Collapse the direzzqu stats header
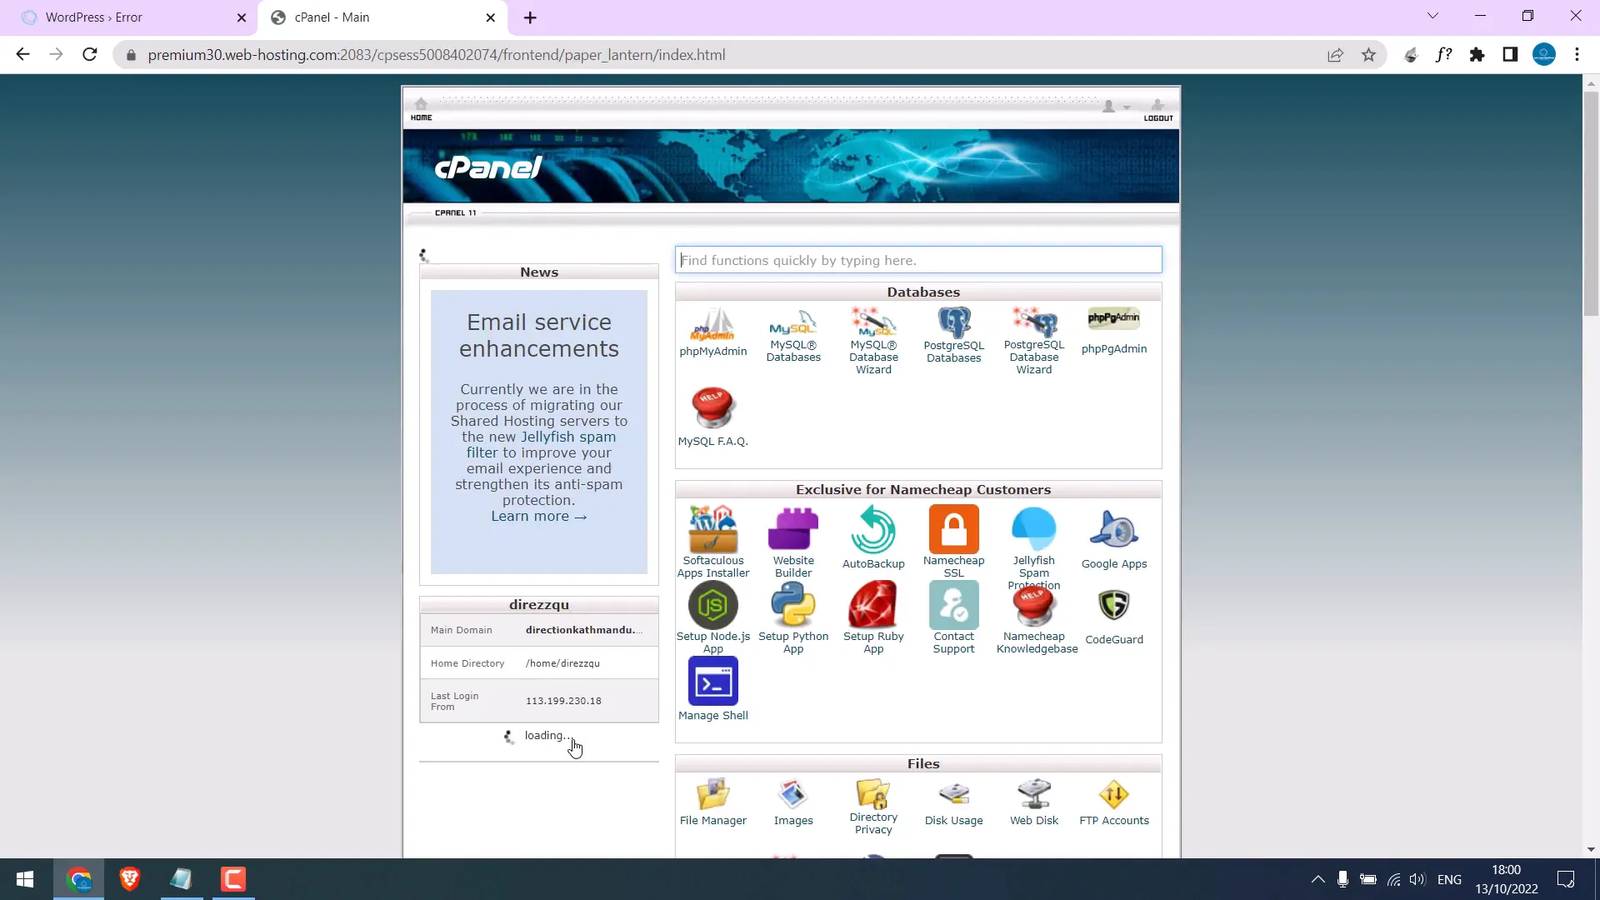The width and height of the screenshot is (1600, 900). click(x=539, y=605)
